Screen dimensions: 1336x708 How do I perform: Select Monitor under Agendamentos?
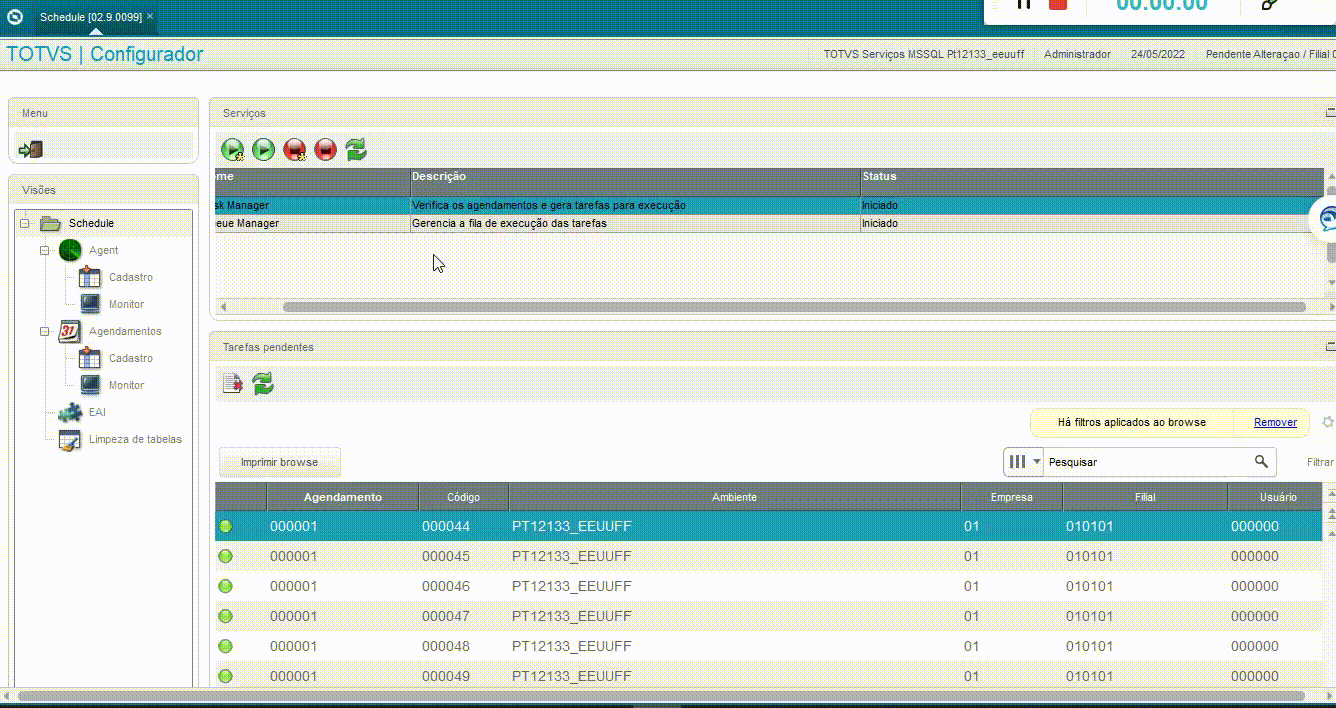click(126, 385)
